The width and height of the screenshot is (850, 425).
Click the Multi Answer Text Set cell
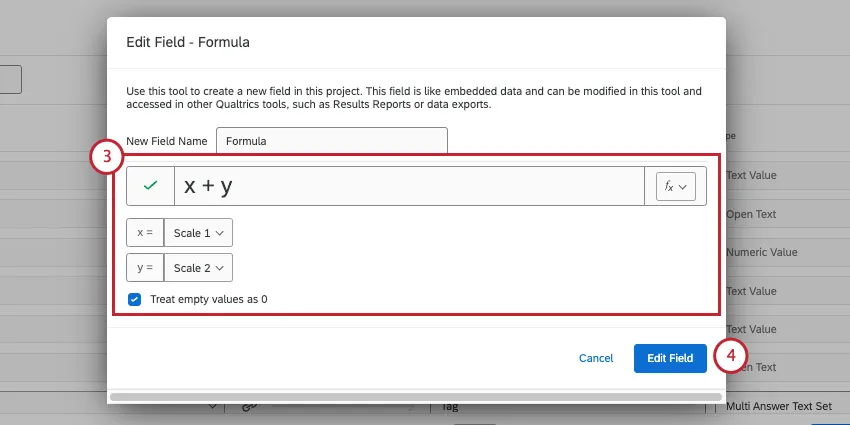[x=778, y=407]
